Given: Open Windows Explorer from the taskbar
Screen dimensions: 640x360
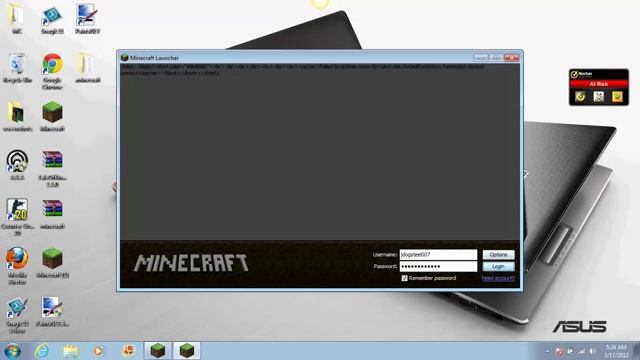Looking at the screenshot, I should 71,351.
